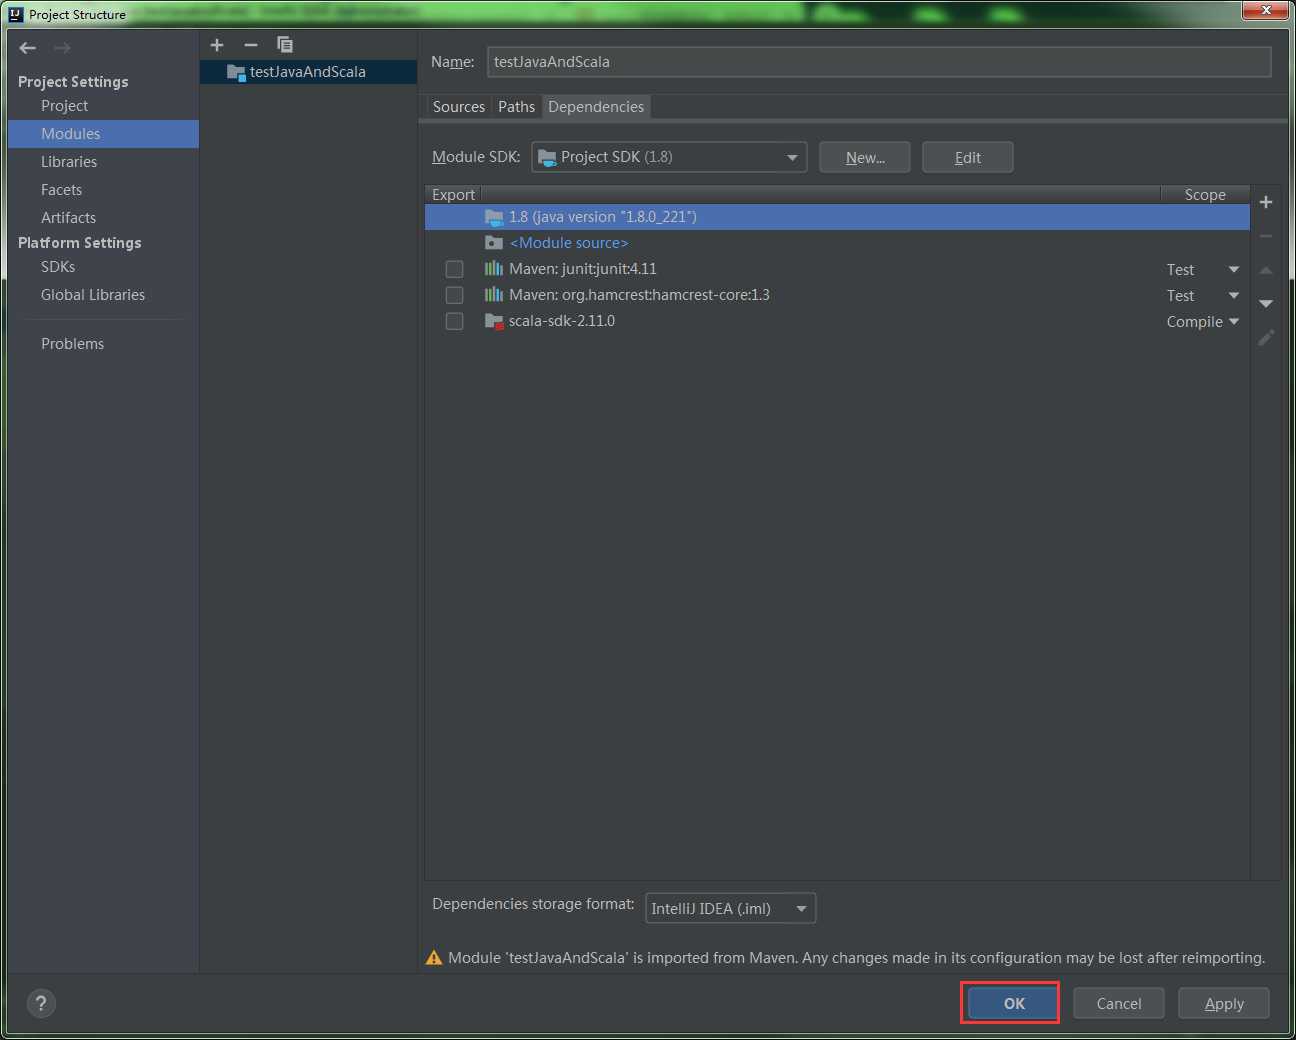Click the JDK 1.8 folder icon
This screenshot has width=1296, height=1040.
[x=494, y=217]
